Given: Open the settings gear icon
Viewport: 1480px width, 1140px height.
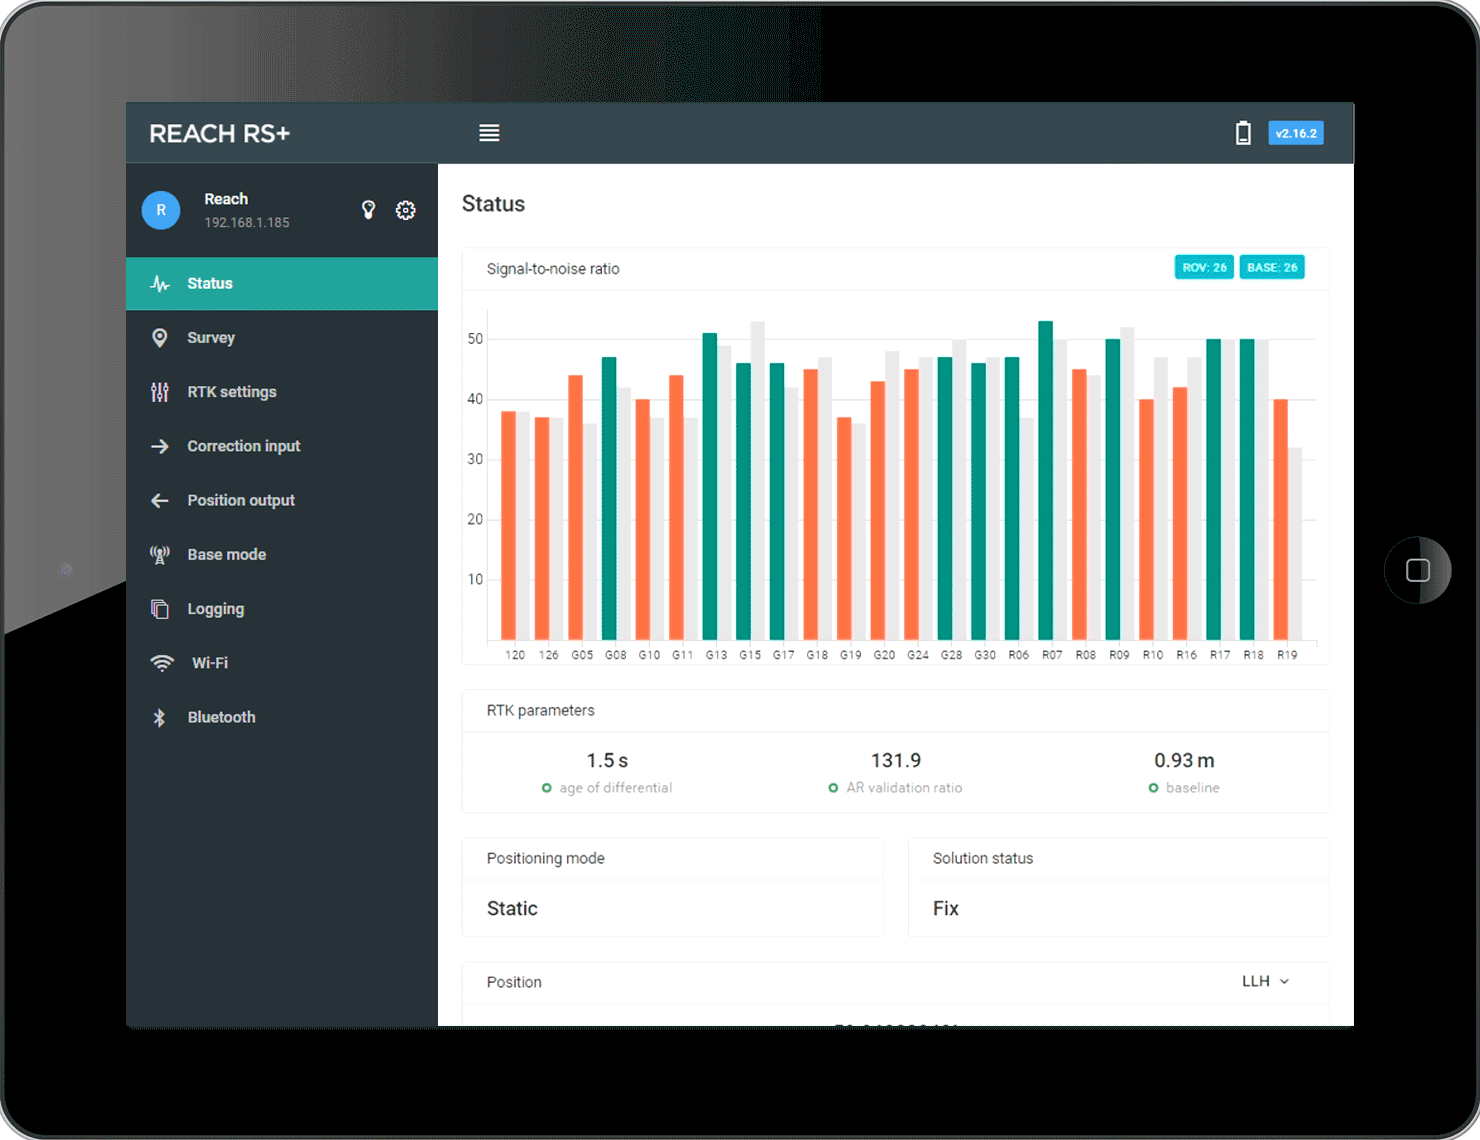Looking at the screenshot, I should 405,210.
